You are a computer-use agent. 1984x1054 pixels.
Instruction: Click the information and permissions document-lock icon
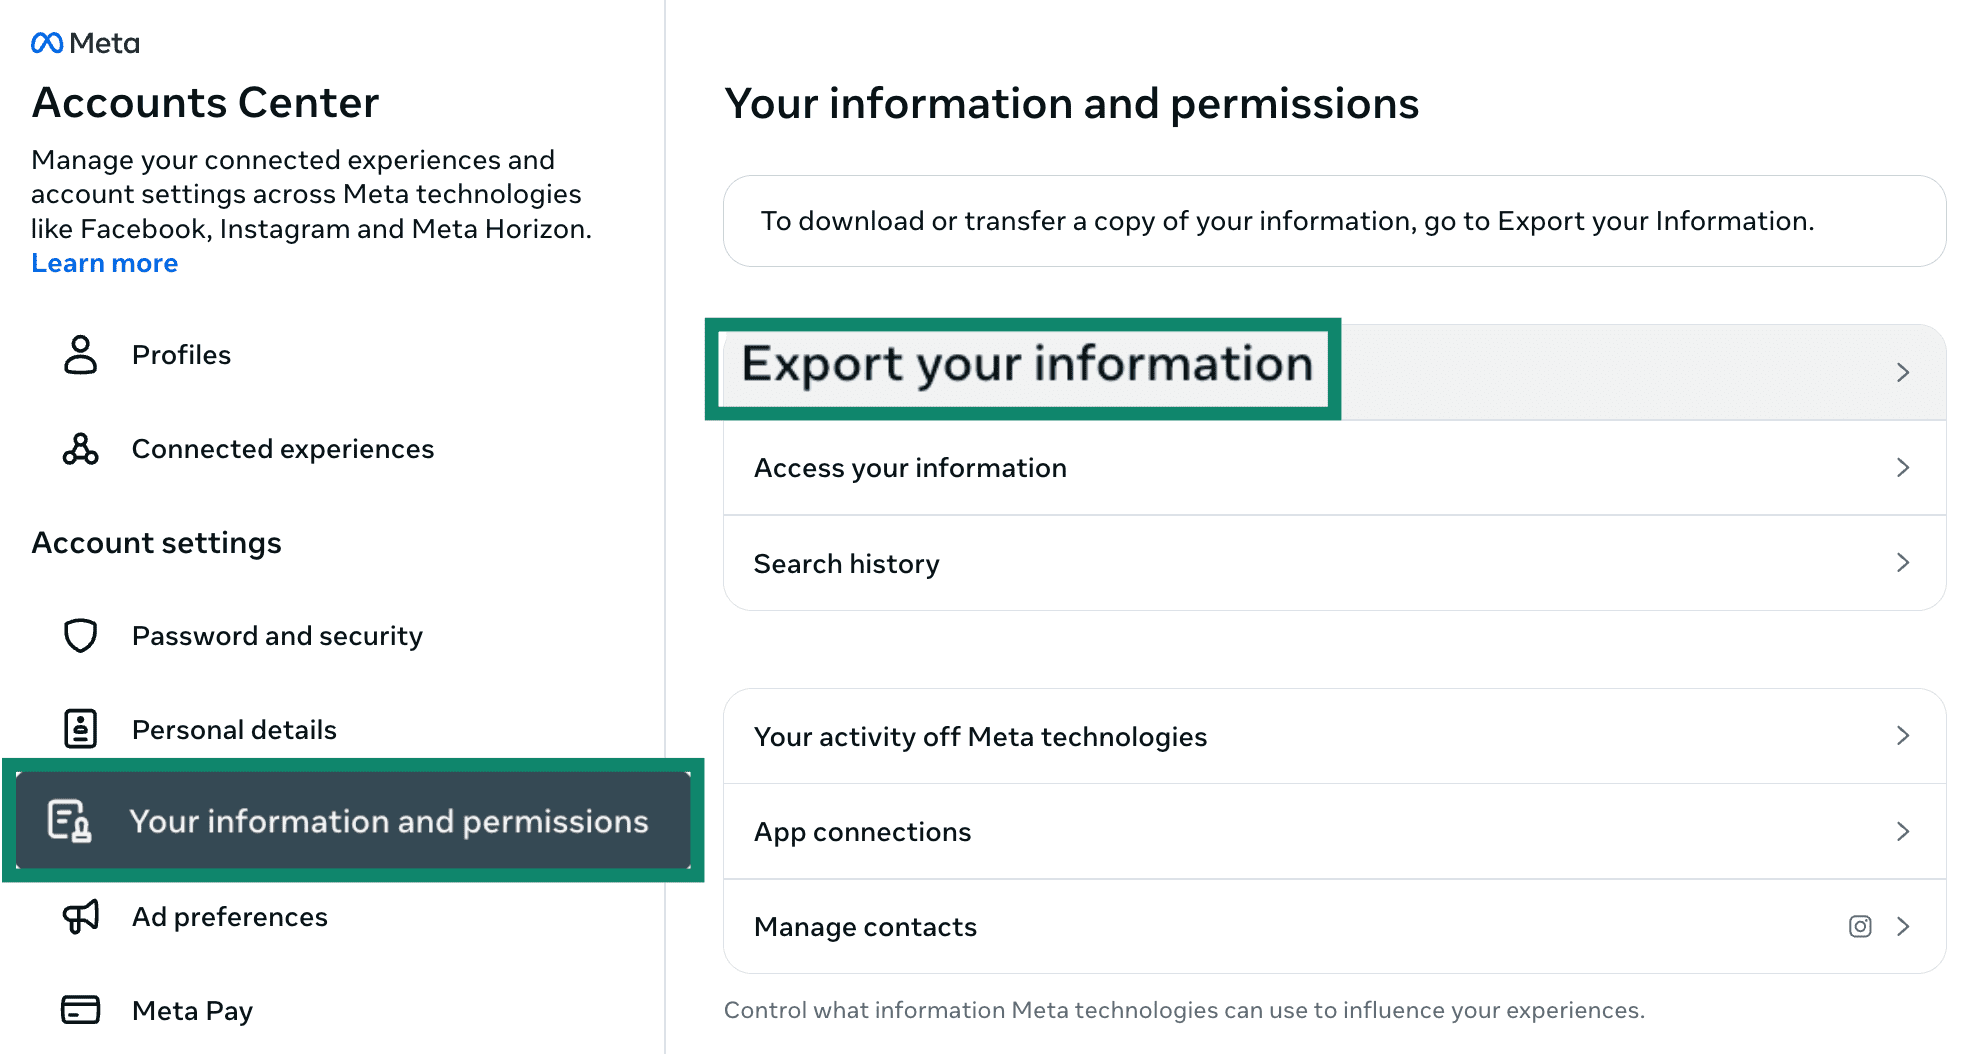70,821
